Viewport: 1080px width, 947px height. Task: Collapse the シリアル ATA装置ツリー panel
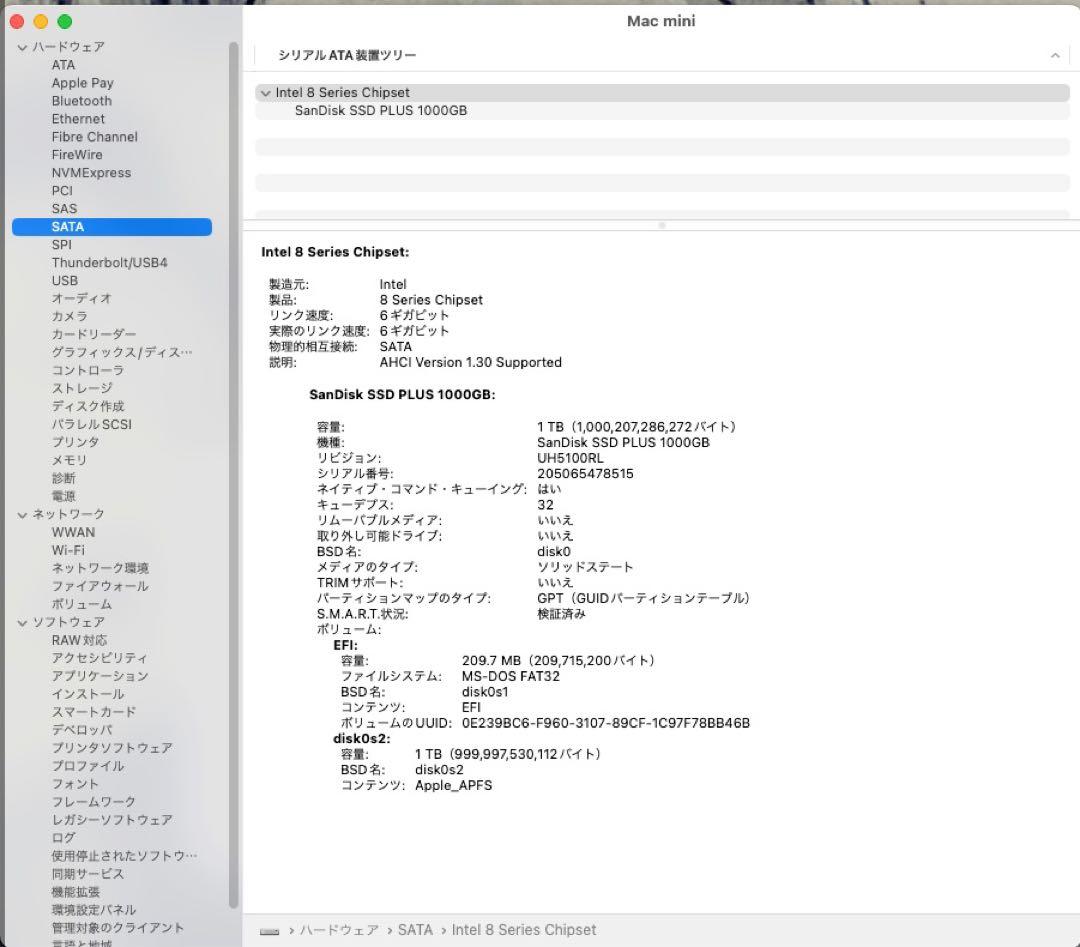pos(1057,55)
